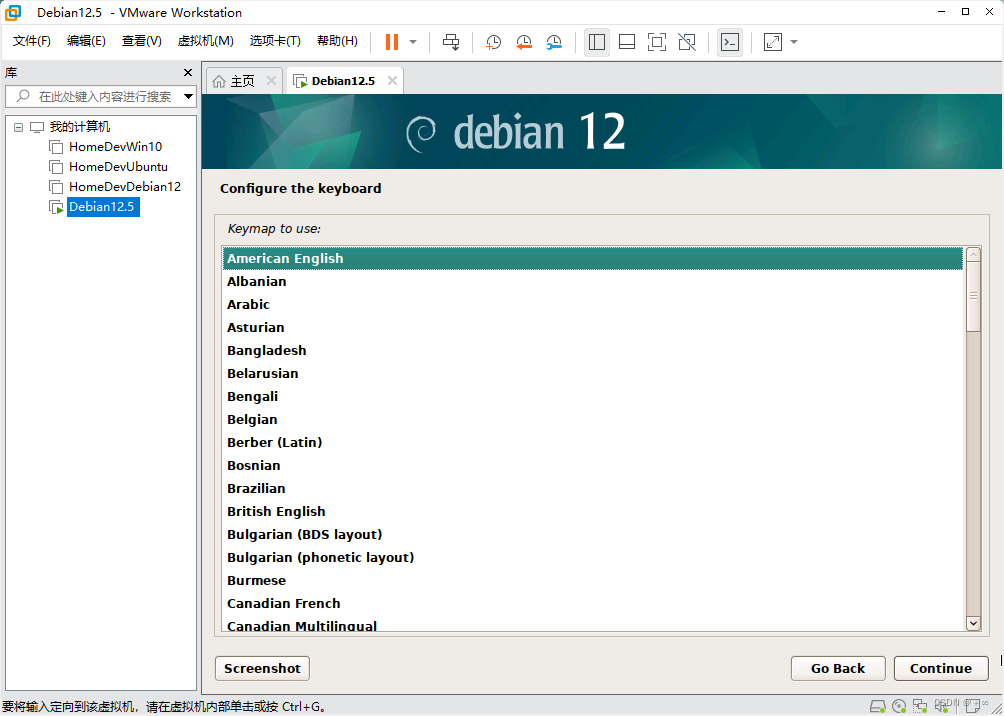Collapse the 我的计算机 tree node
Screen dimensions: 1004x716
17,126
